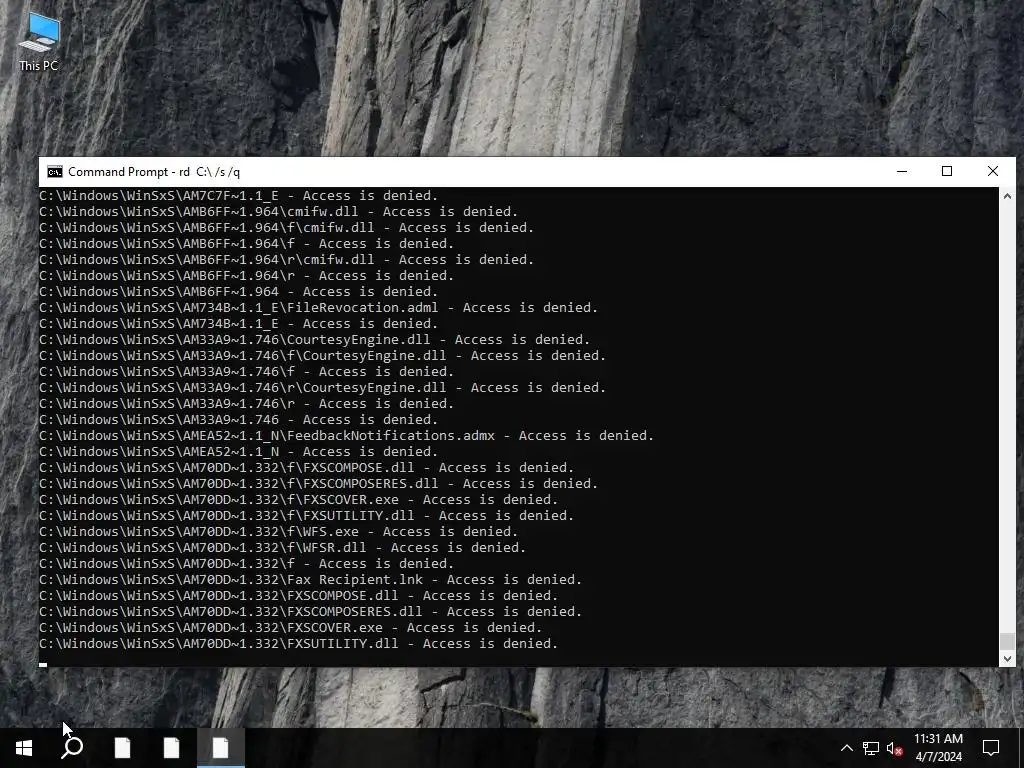
Task: Open the Action Center notifications icon
Action: [991, 748]
